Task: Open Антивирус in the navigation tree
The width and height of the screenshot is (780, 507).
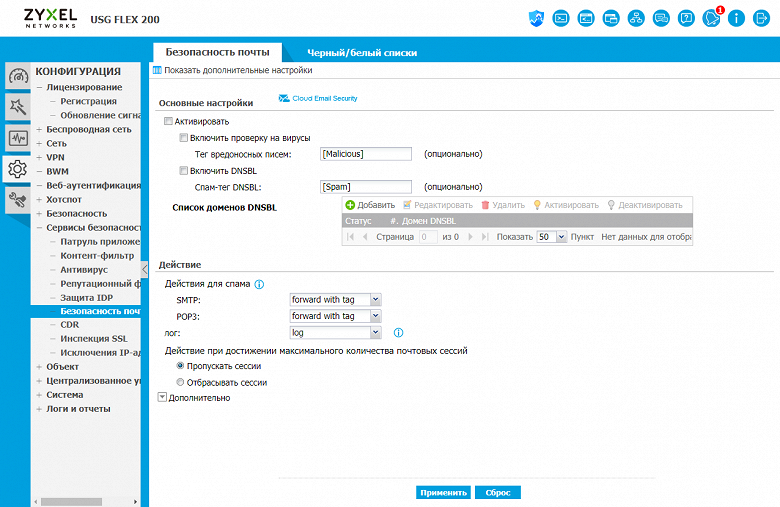Action: coord(84,269)
